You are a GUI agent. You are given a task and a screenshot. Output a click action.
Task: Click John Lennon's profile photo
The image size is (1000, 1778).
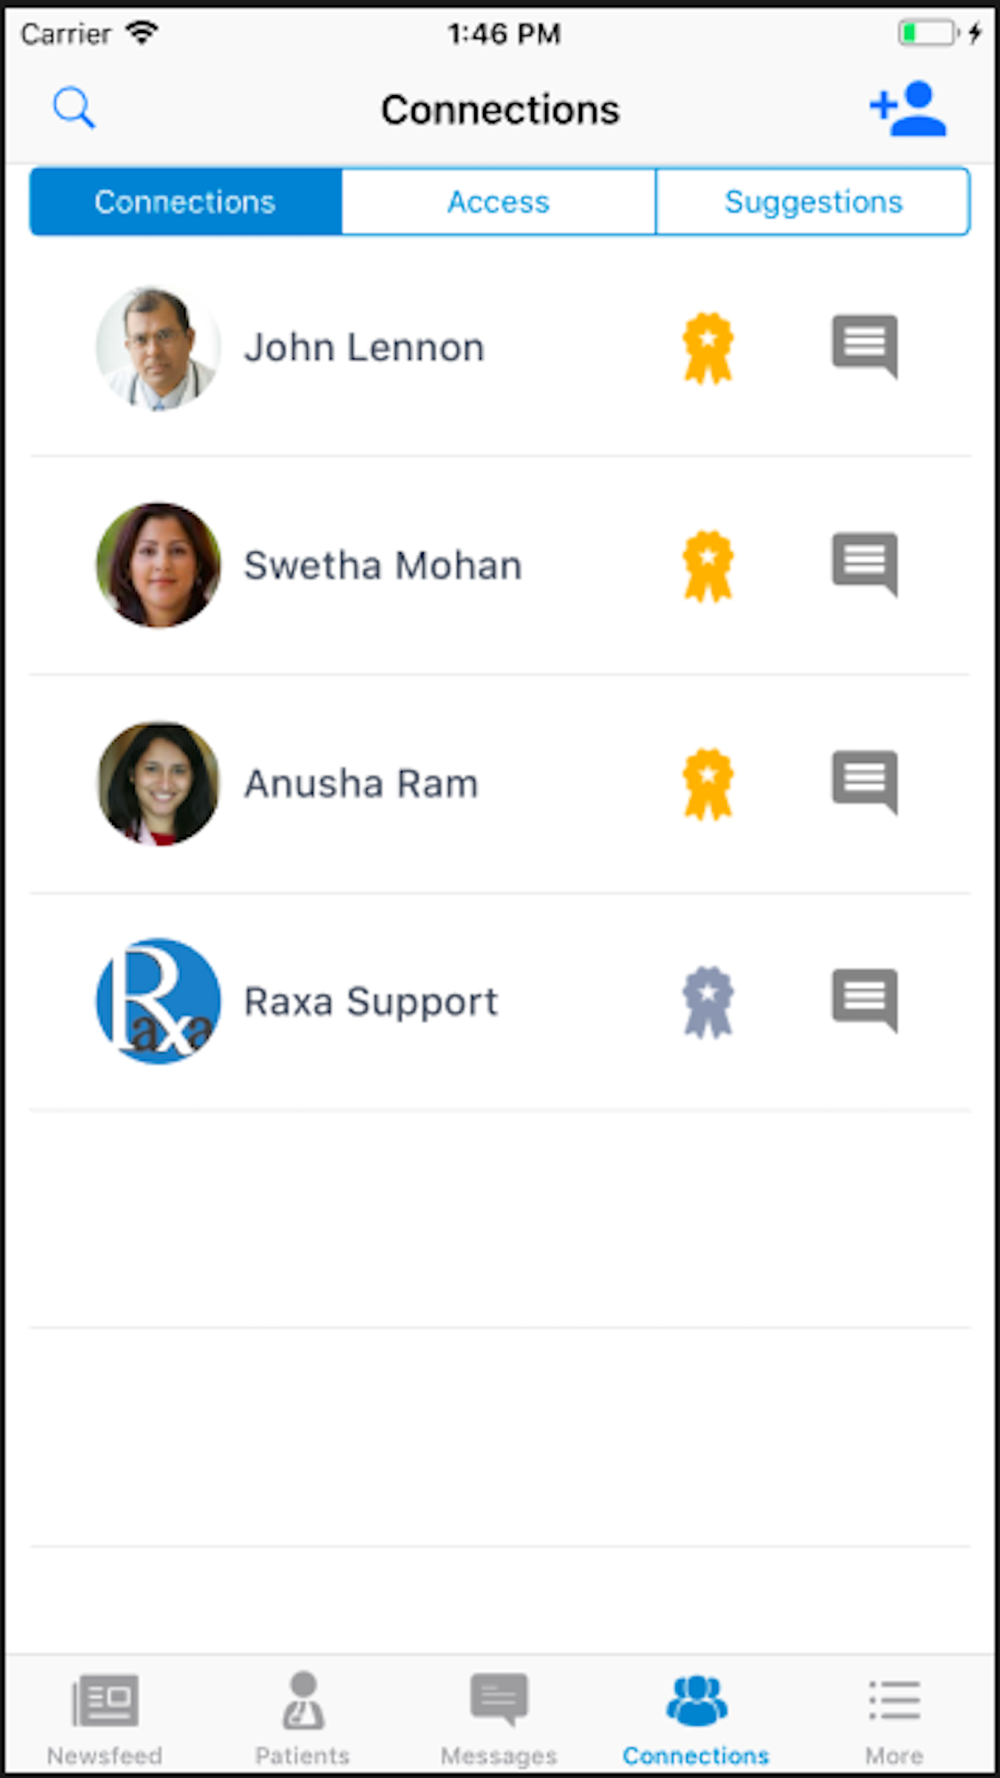point(158,348)
